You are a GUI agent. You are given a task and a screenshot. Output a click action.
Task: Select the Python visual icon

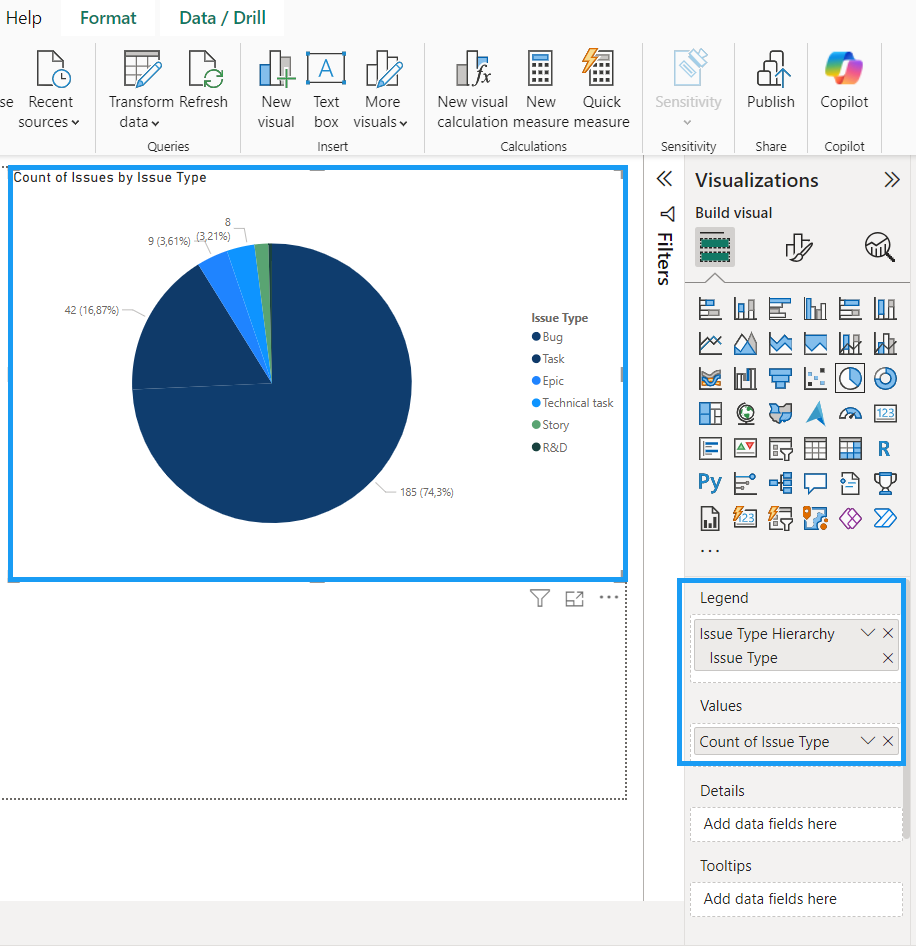[710, 482]
